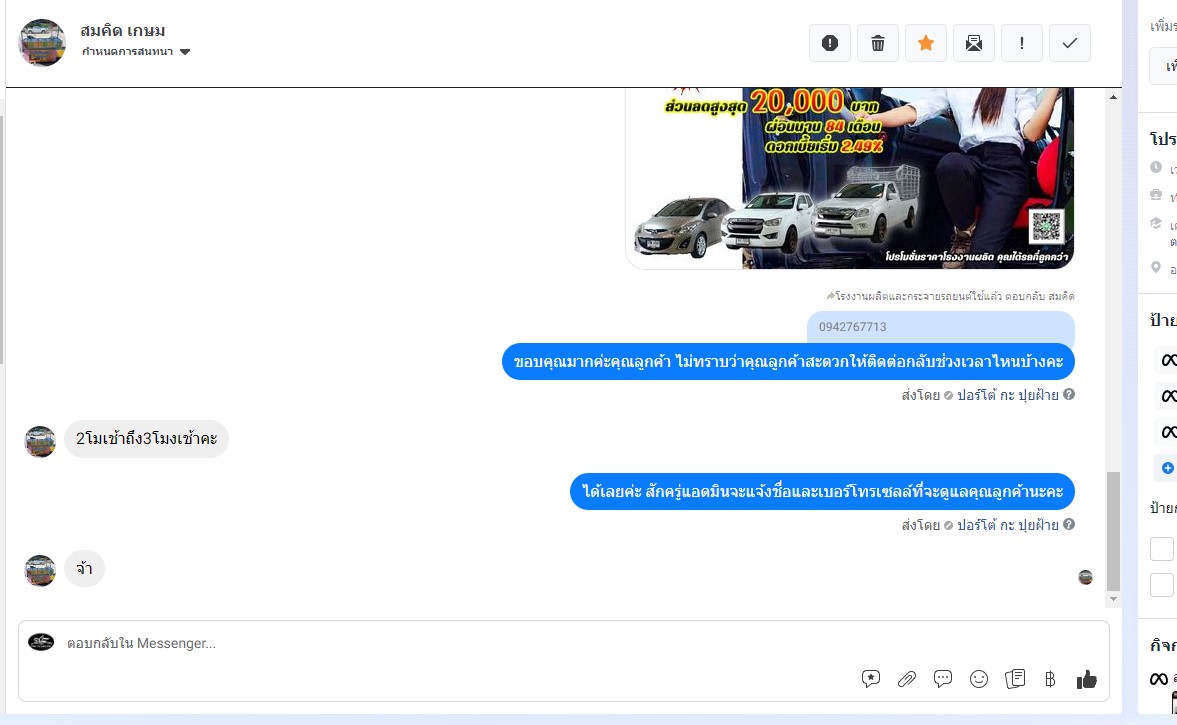Open help icon under ได้เลยค่ะ message
The image size is (1177, 725).
coord(1069,524)
